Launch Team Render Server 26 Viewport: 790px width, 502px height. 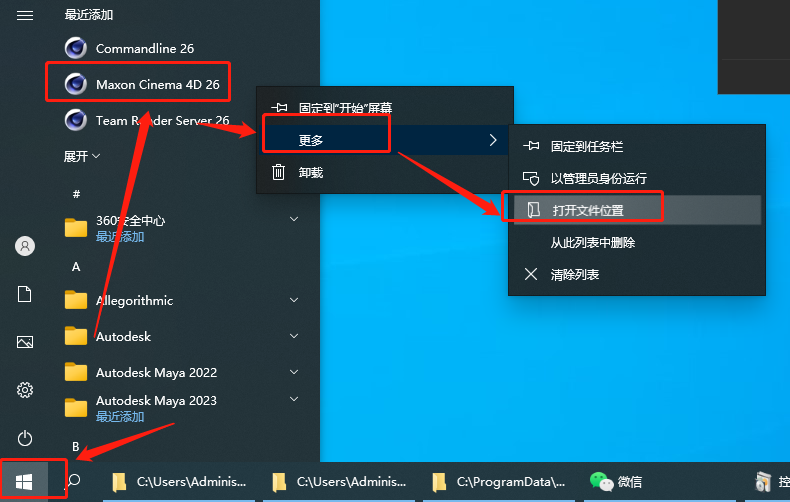coord(147,120)
